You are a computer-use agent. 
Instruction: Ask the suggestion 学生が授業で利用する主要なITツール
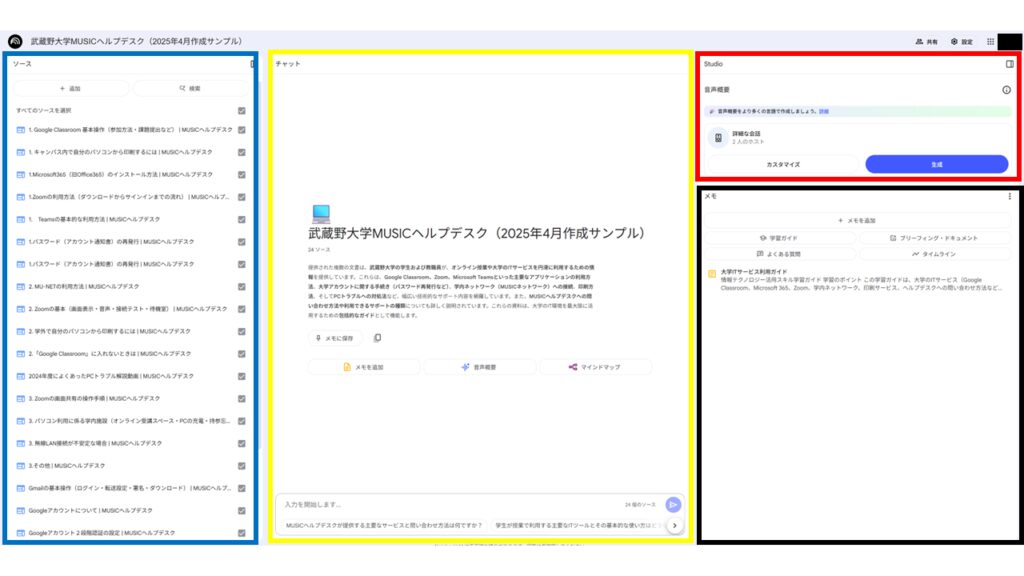tap(577, 526)
